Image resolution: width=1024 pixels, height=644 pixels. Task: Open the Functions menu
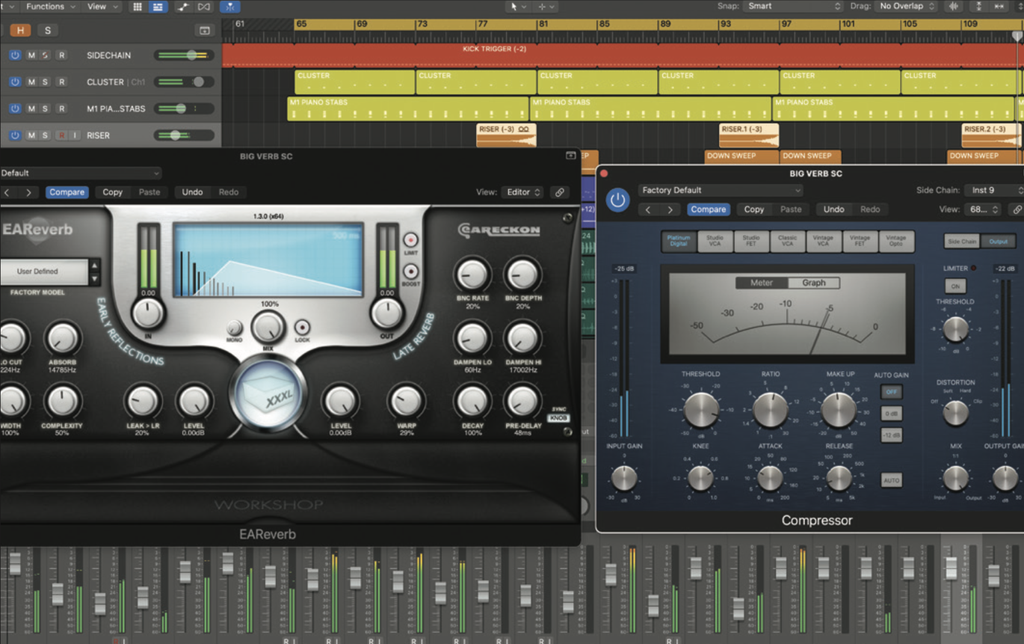[44, 6]
